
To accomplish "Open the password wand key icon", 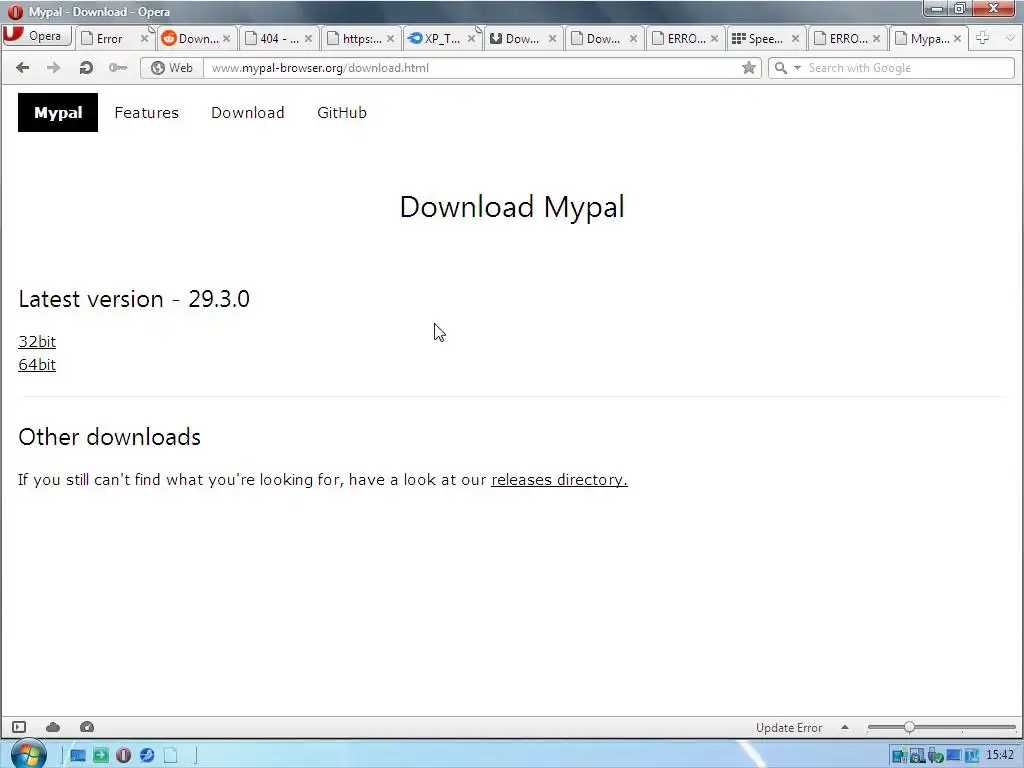I will (x=118, y=68).
